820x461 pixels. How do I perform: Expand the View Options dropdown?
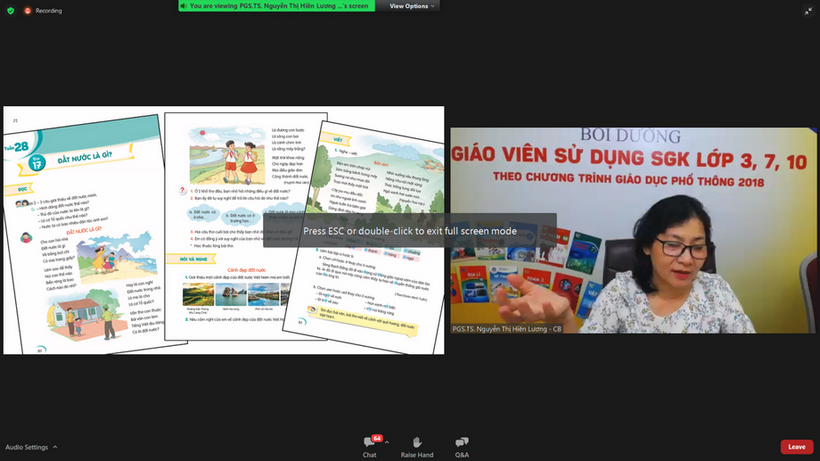pyautogui.click(x=408, y=6)
